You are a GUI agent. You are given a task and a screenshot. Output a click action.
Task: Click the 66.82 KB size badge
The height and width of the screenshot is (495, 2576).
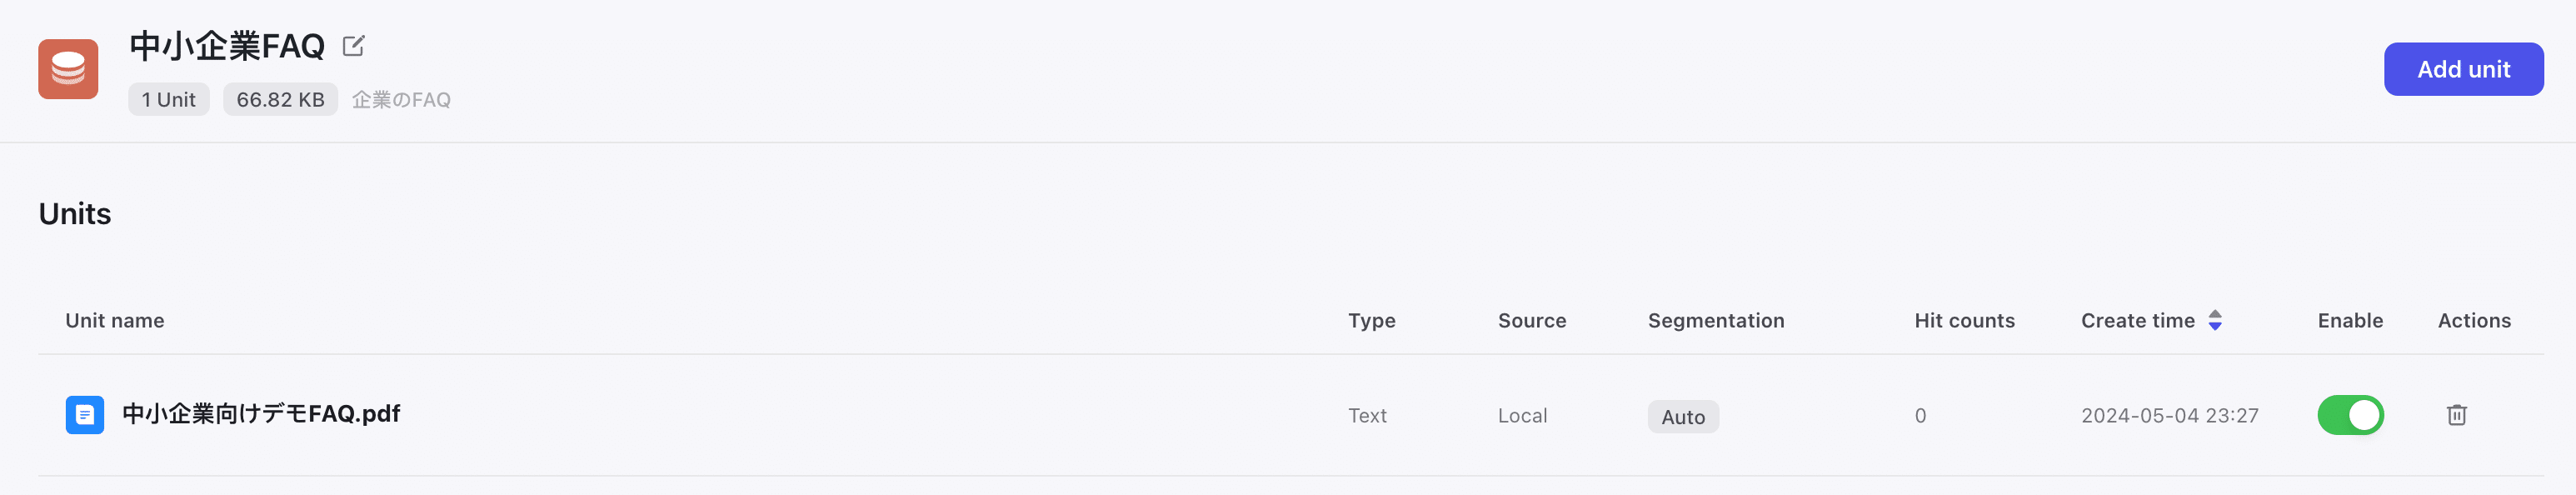point(280,100)
